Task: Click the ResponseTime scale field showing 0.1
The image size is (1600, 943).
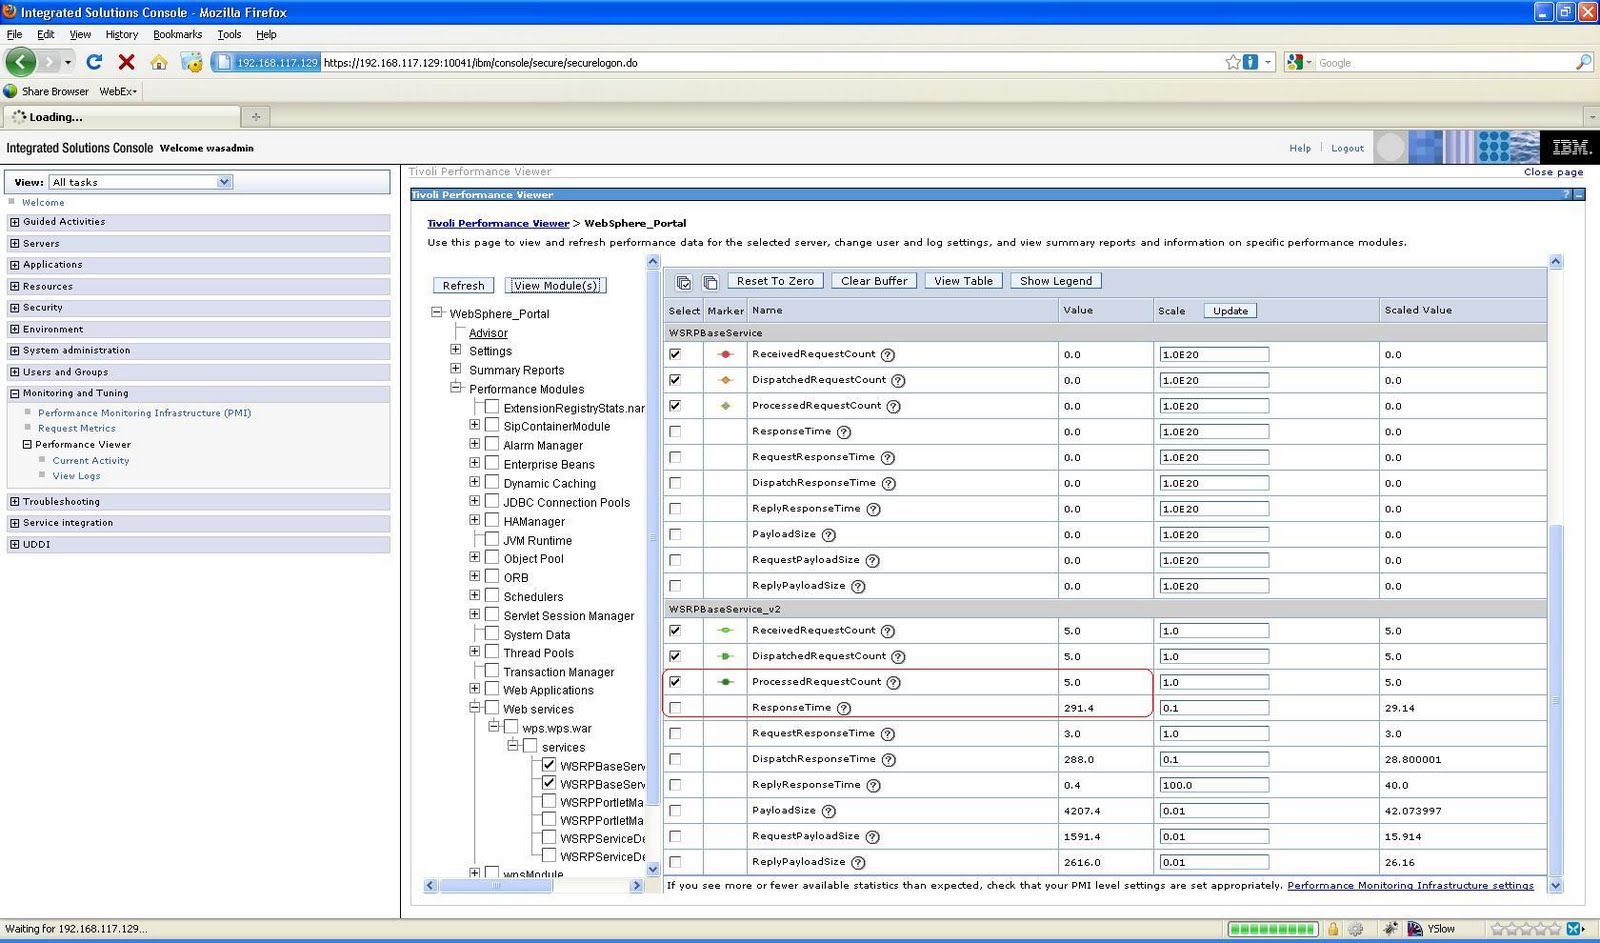Action: pyautogui.click(x=1214, y=708)
